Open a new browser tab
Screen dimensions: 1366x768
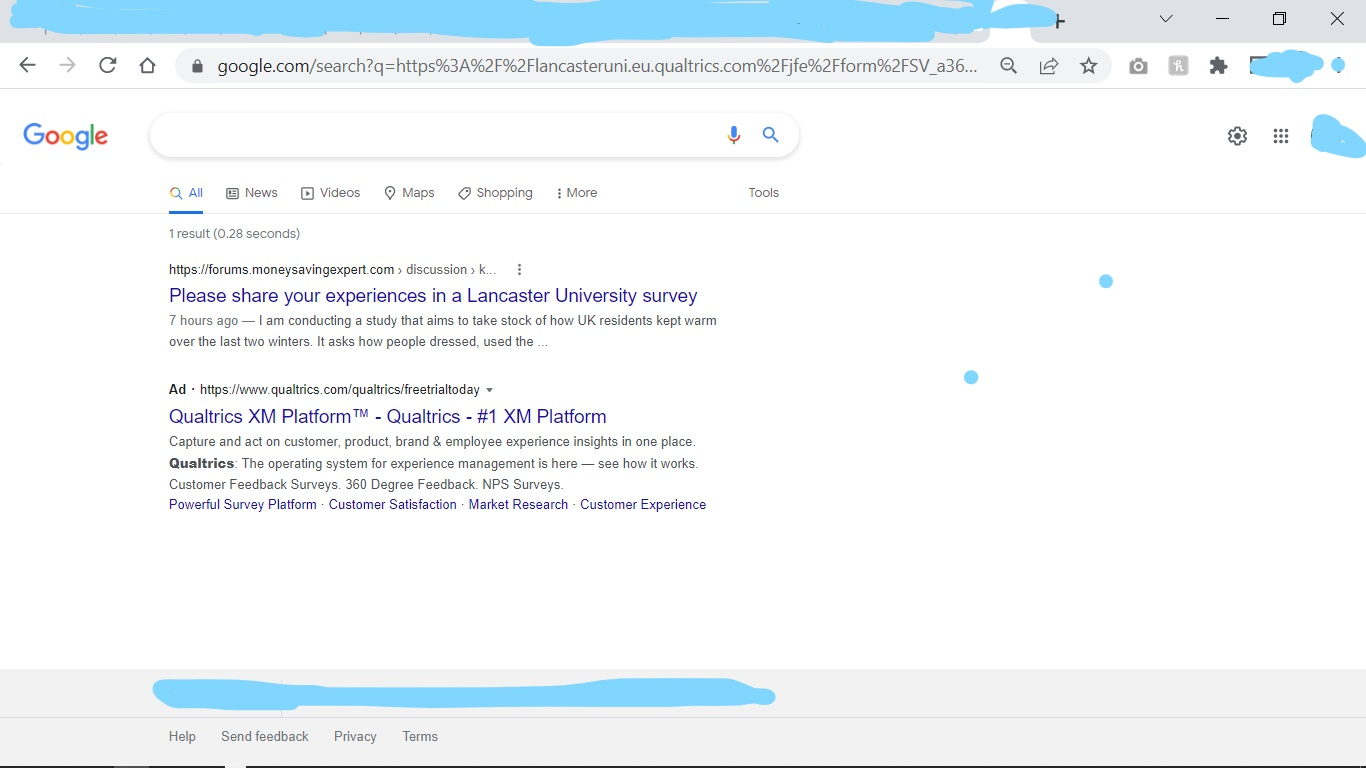(x=1060, y=21)
